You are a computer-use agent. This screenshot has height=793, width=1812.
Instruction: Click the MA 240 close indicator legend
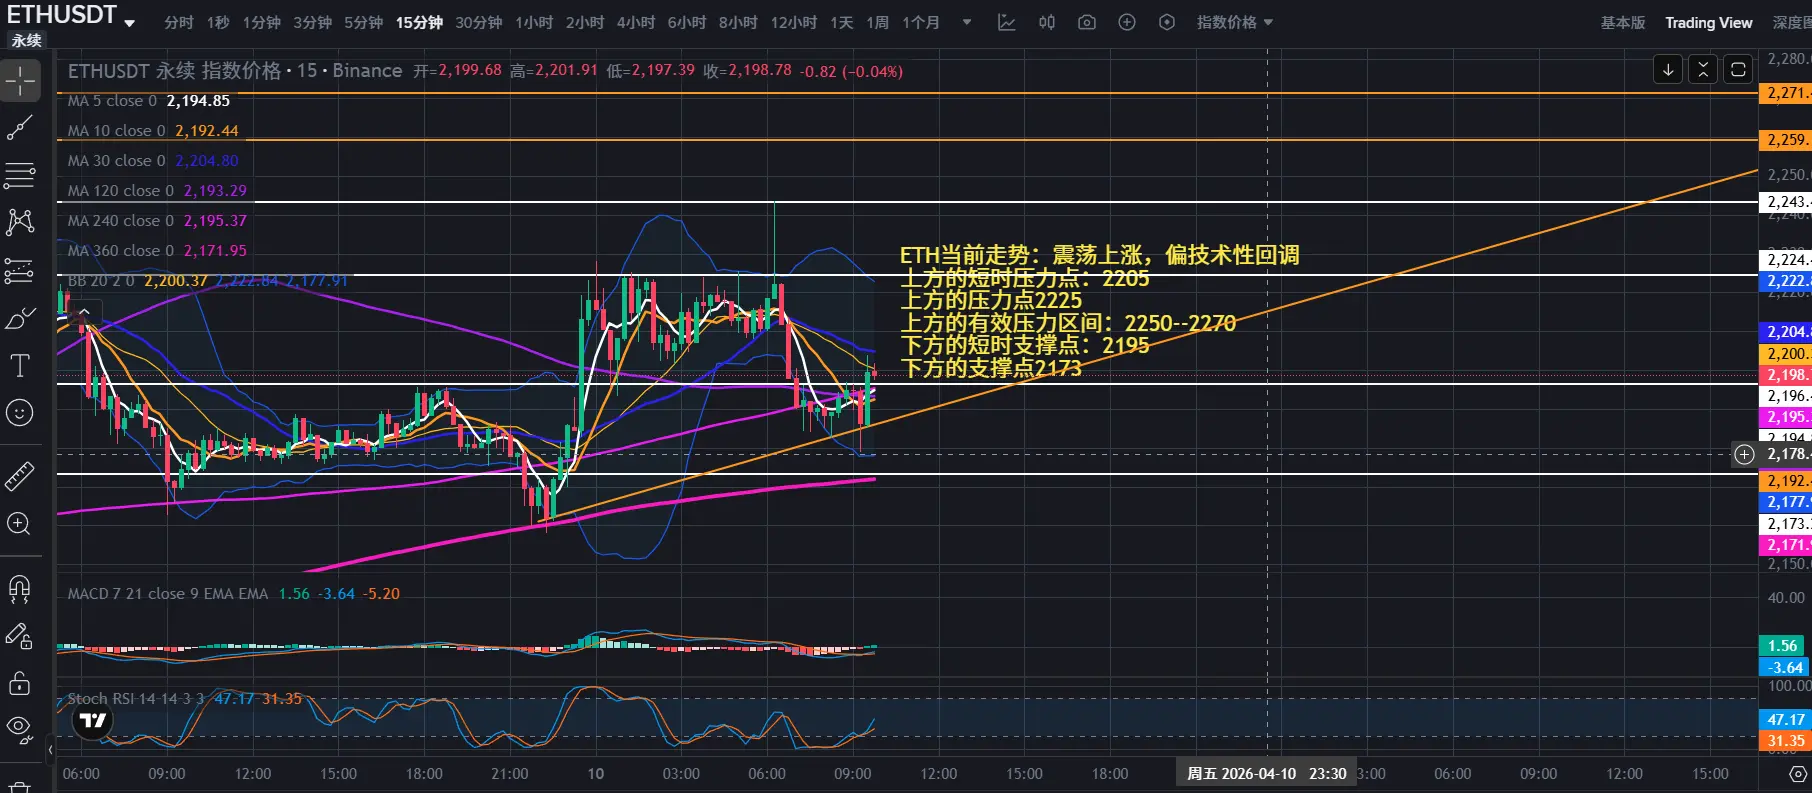pyautogui.click(x=157, y=221)
